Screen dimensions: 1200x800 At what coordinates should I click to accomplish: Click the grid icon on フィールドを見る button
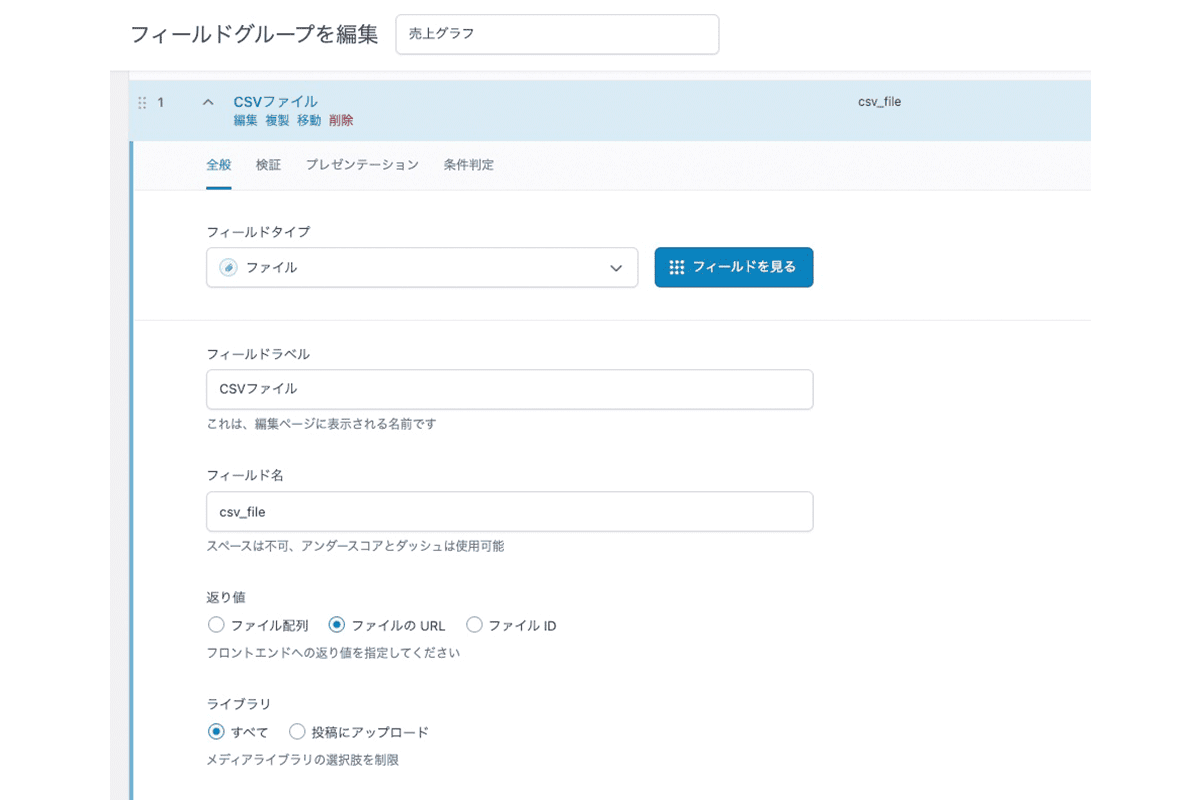click(x=677, y=267)
